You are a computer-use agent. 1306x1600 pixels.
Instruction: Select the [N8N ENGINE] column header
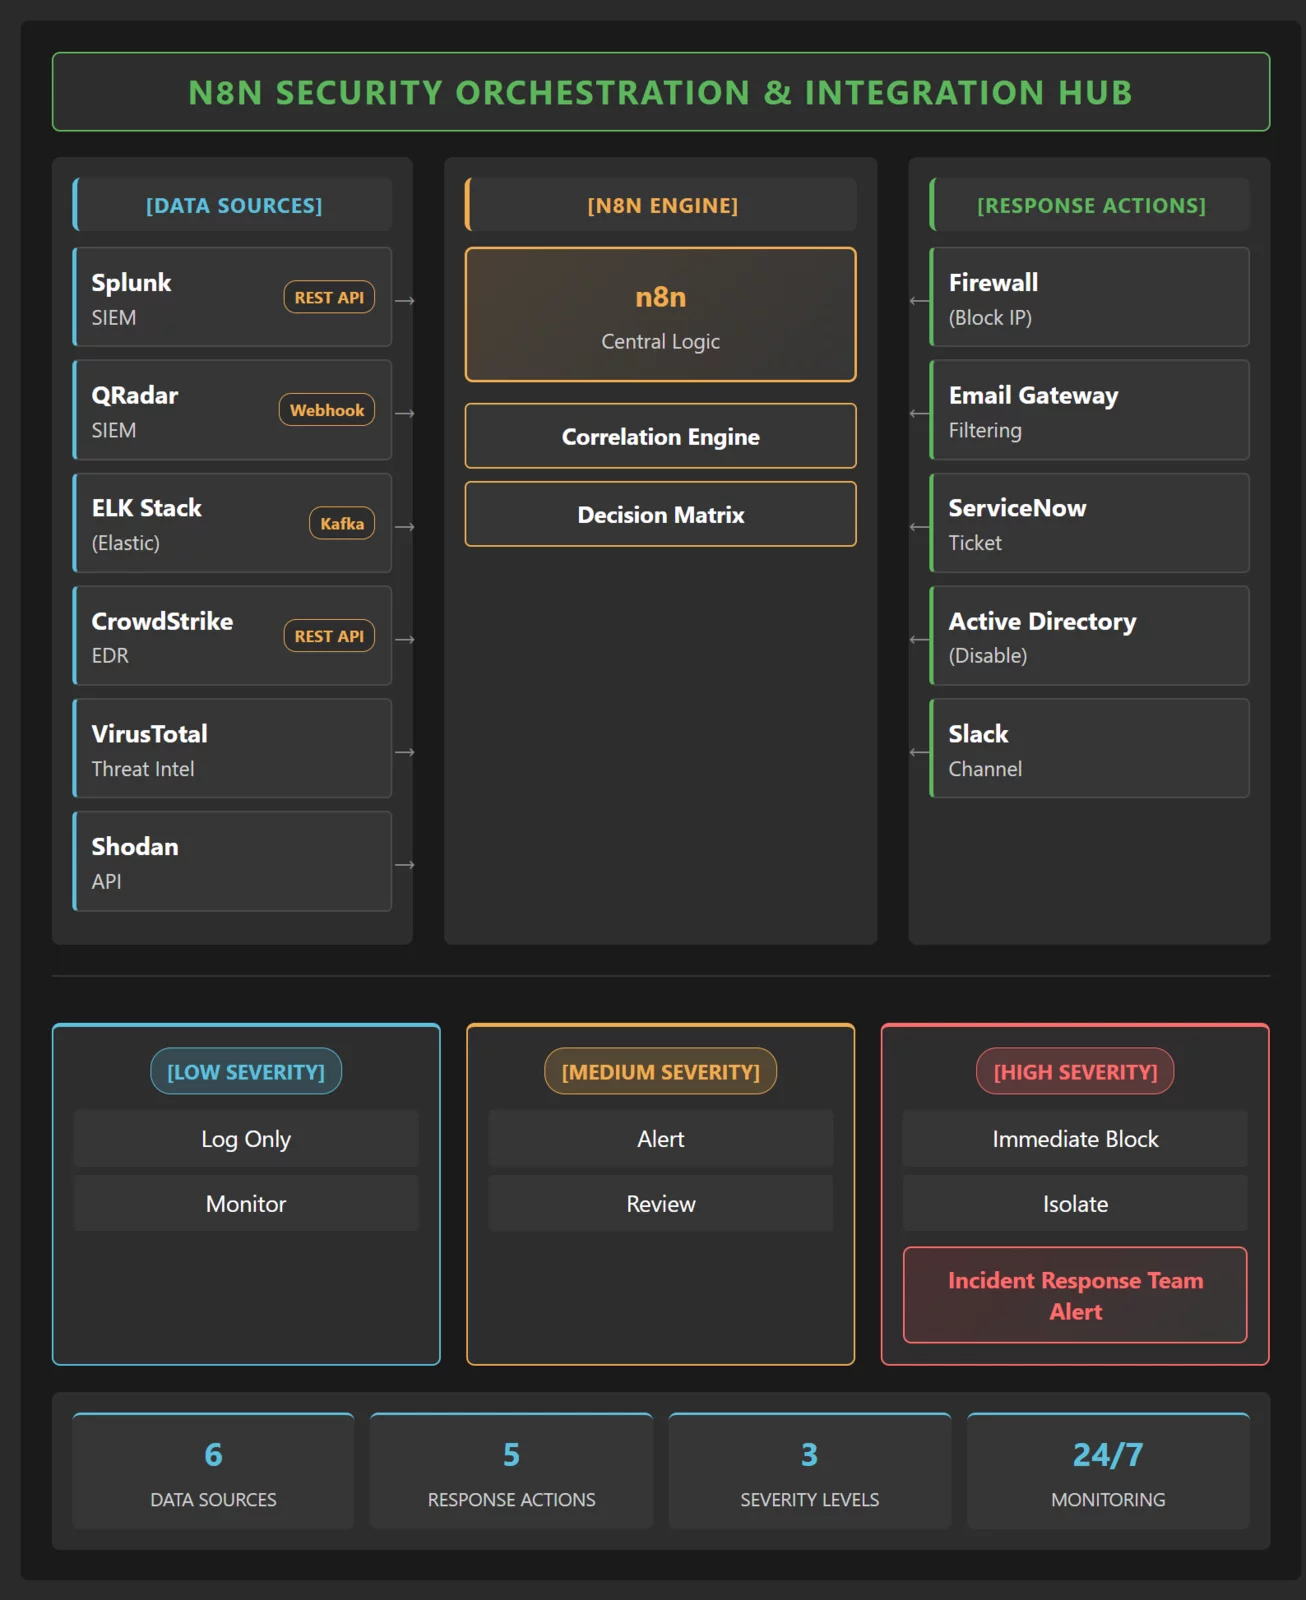tap(661, 205)
